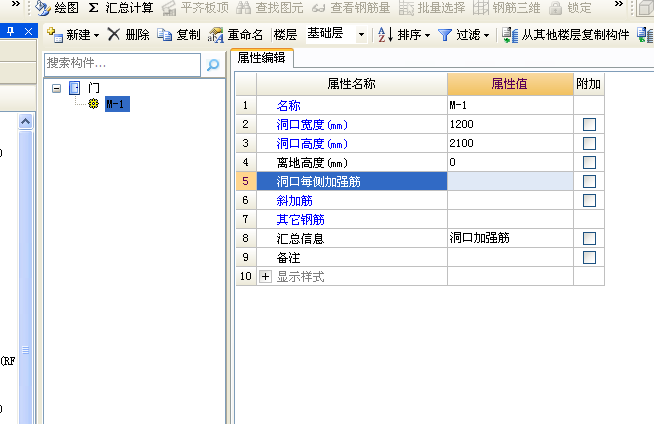
Task: Collapse the 门 tree node
Action: click(x=56, y=88)
